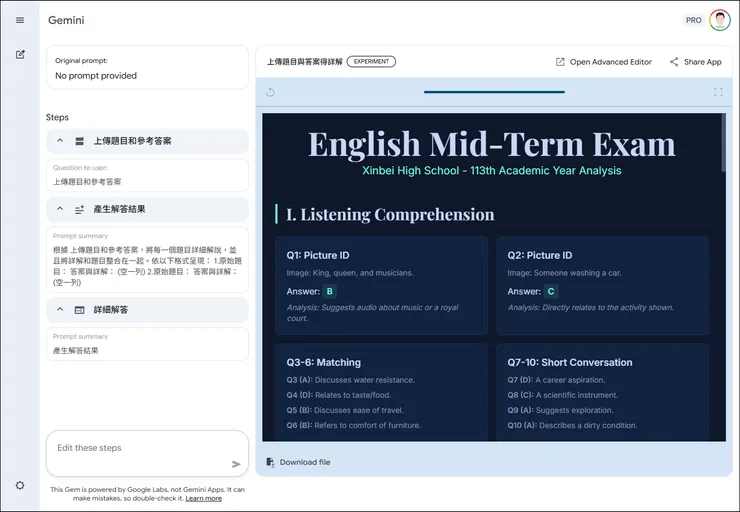Click the generate icon beside 產生解答結果
Viewport: 740px width, 512px height.
[79, 209]
